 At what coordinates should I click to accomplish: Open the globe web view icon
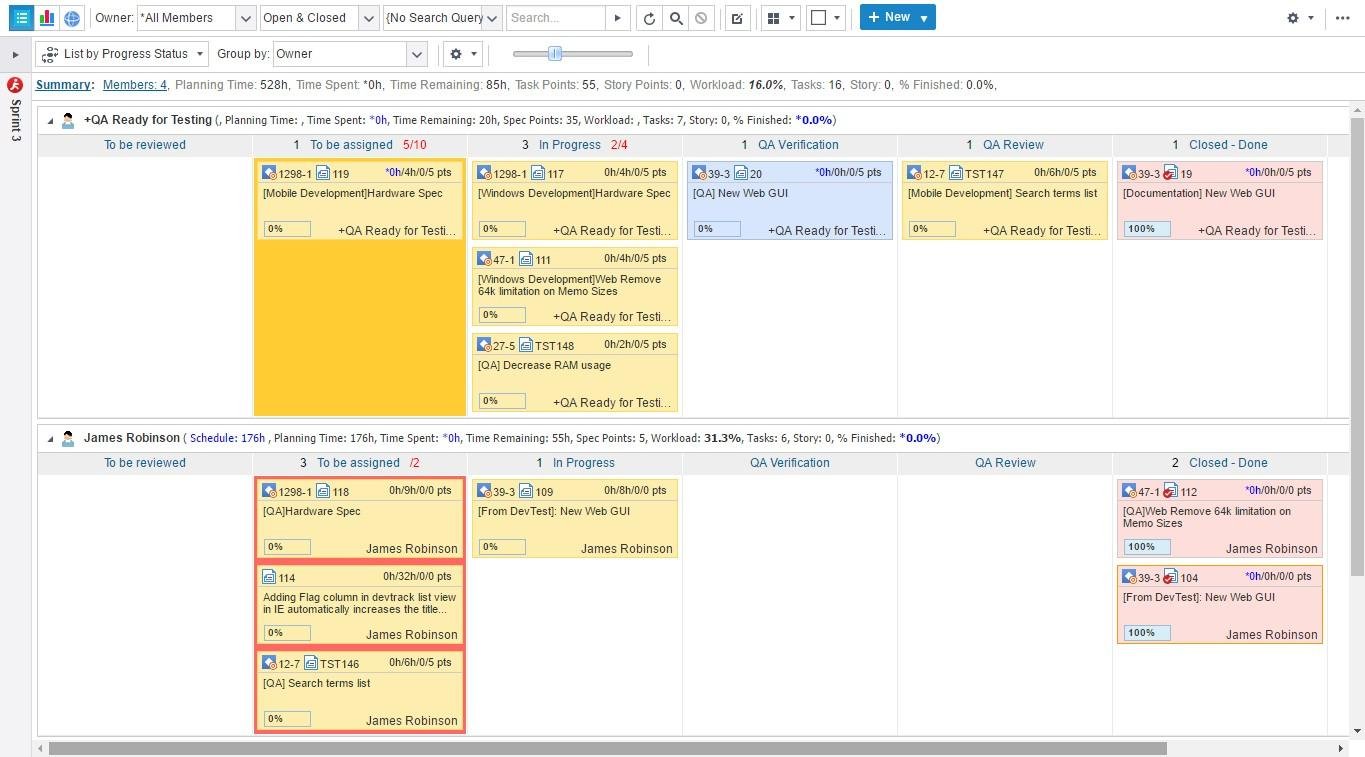click(72, 18)
